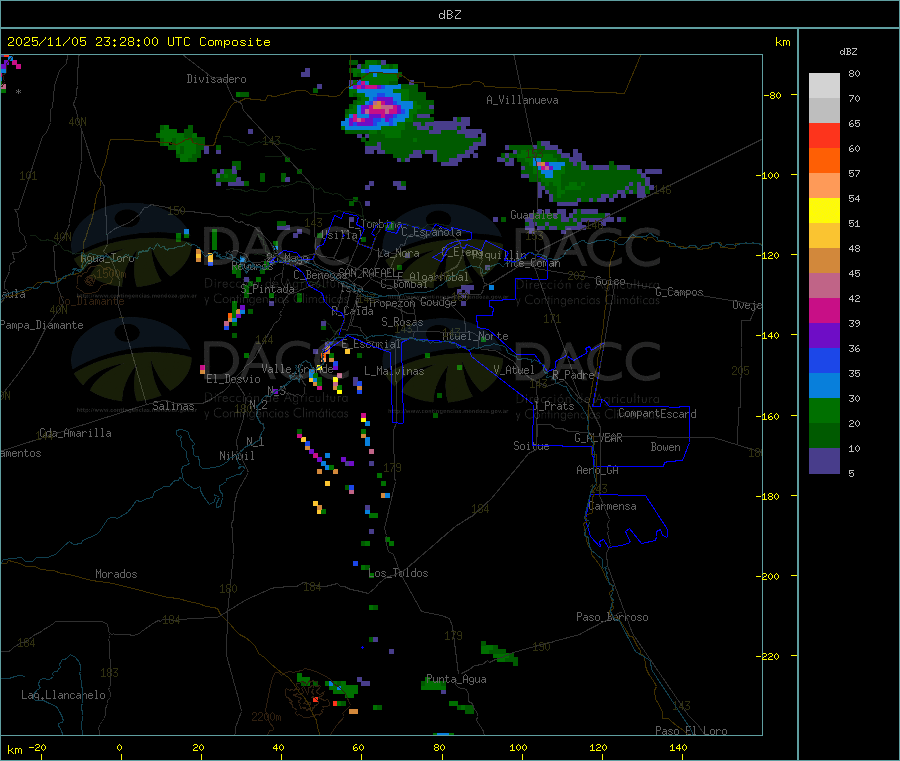The width and height of the screenshot is (900, 761).
Task: Click the Agua_Toro map label
Action: point(107,258)
